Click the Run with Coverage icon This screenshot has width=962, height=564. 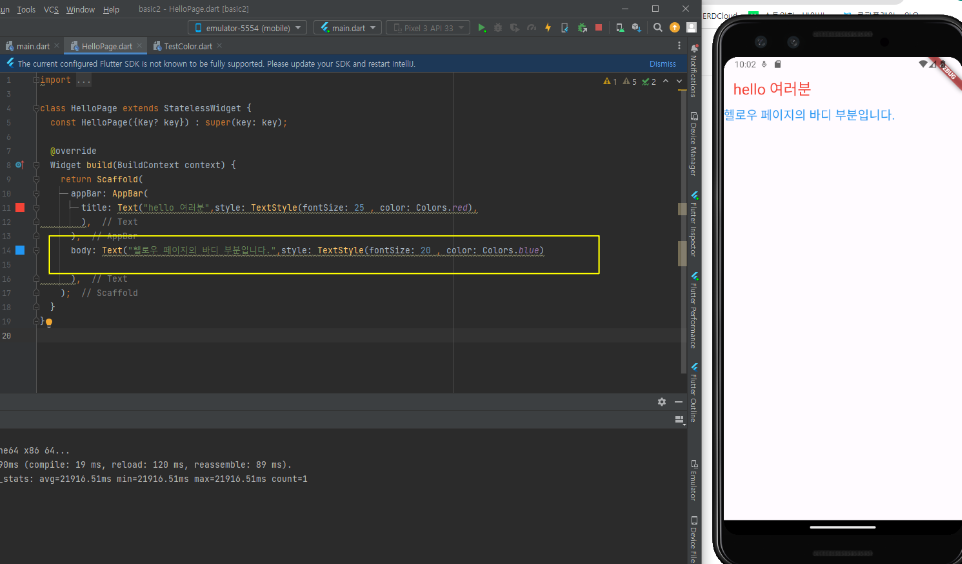point(515,28)
